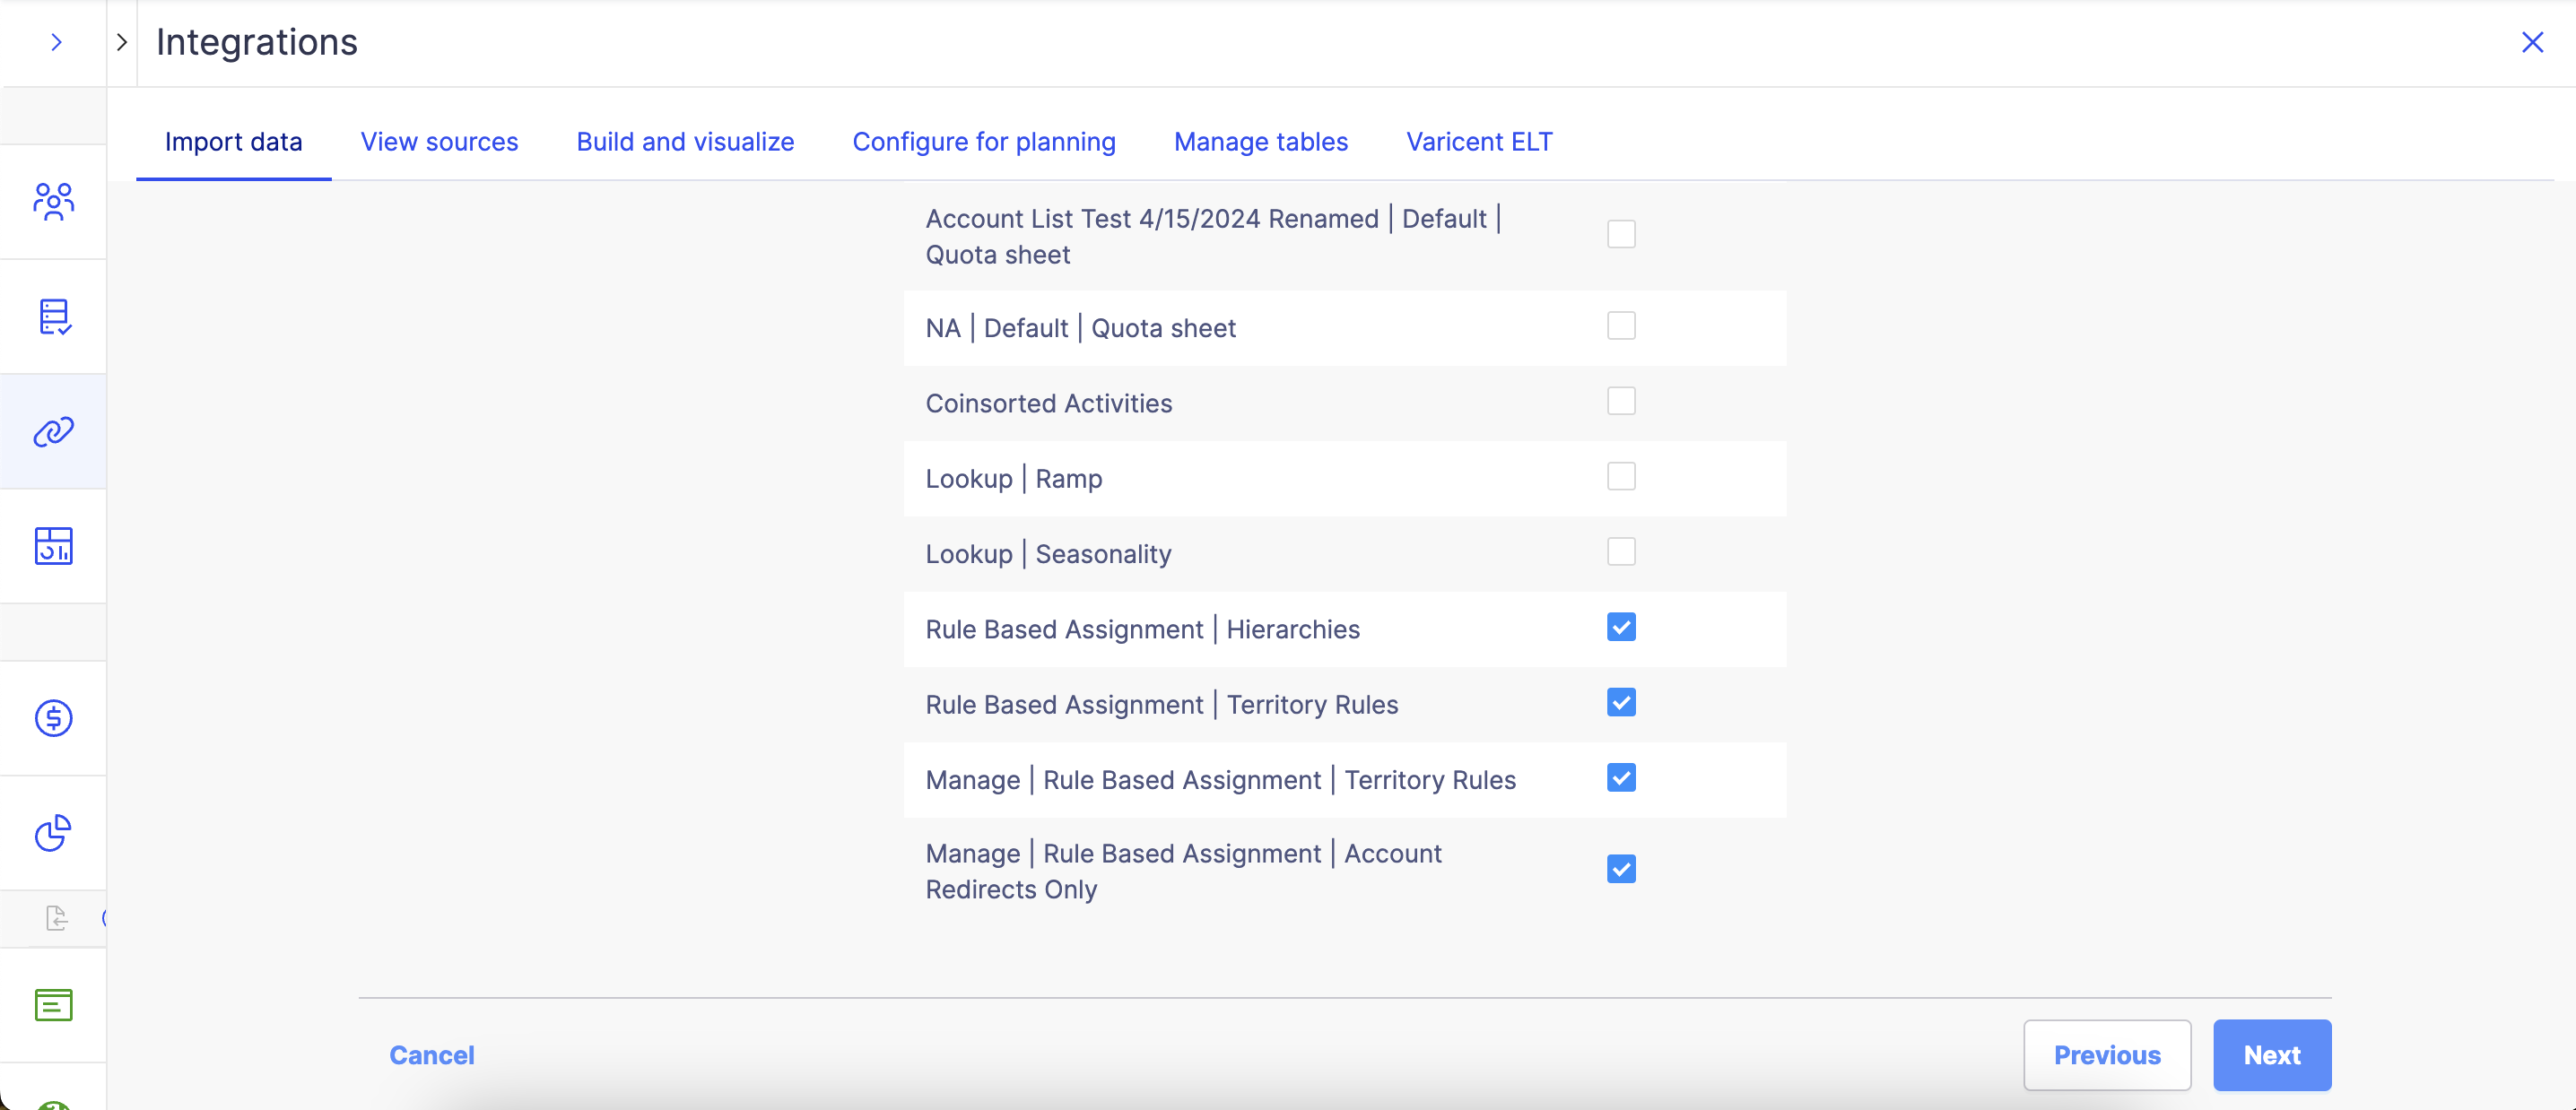Image resolution: width=2576 pixels, height=1110 pixels.
Task: Click the Lookup | Ramp row label
Action: [1013, 479]
